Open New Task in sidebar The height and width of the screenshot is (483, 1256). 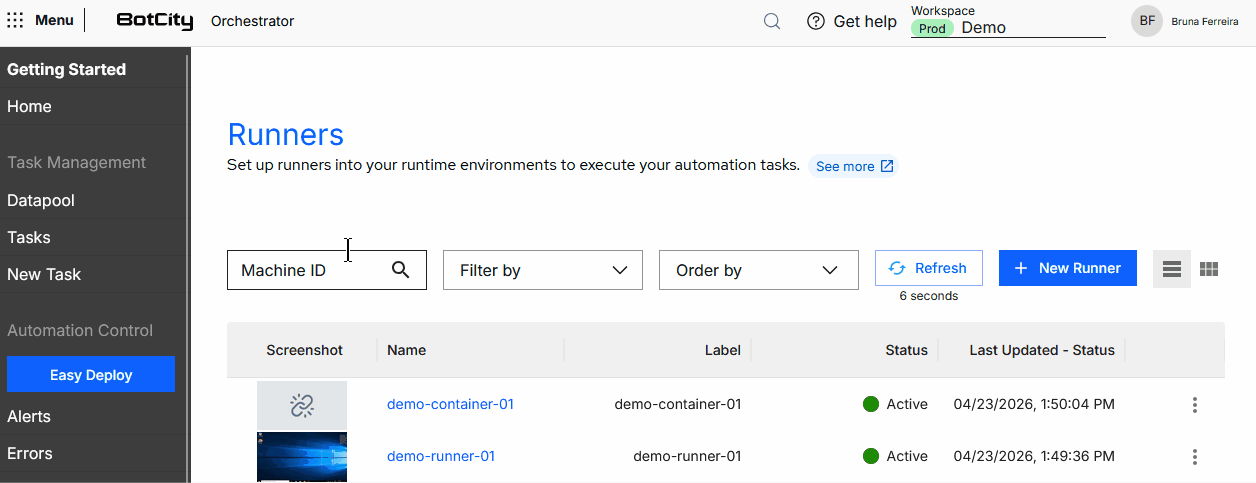point(44,275)
